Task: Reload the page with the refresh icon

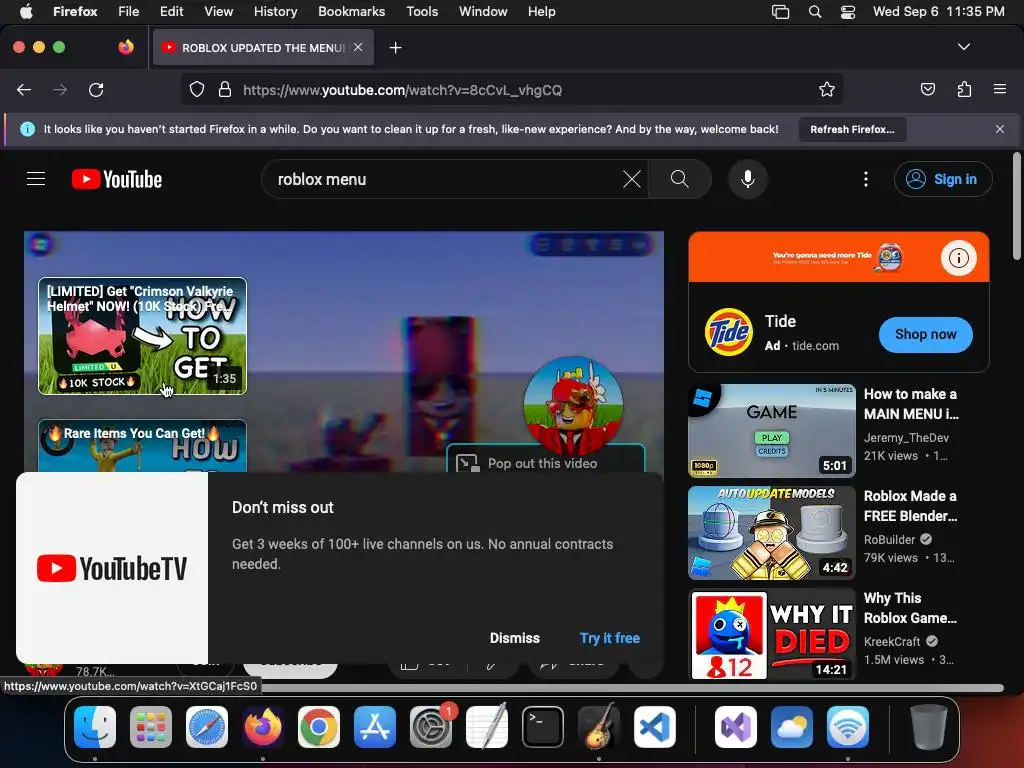Action: [x=96, y=90]
